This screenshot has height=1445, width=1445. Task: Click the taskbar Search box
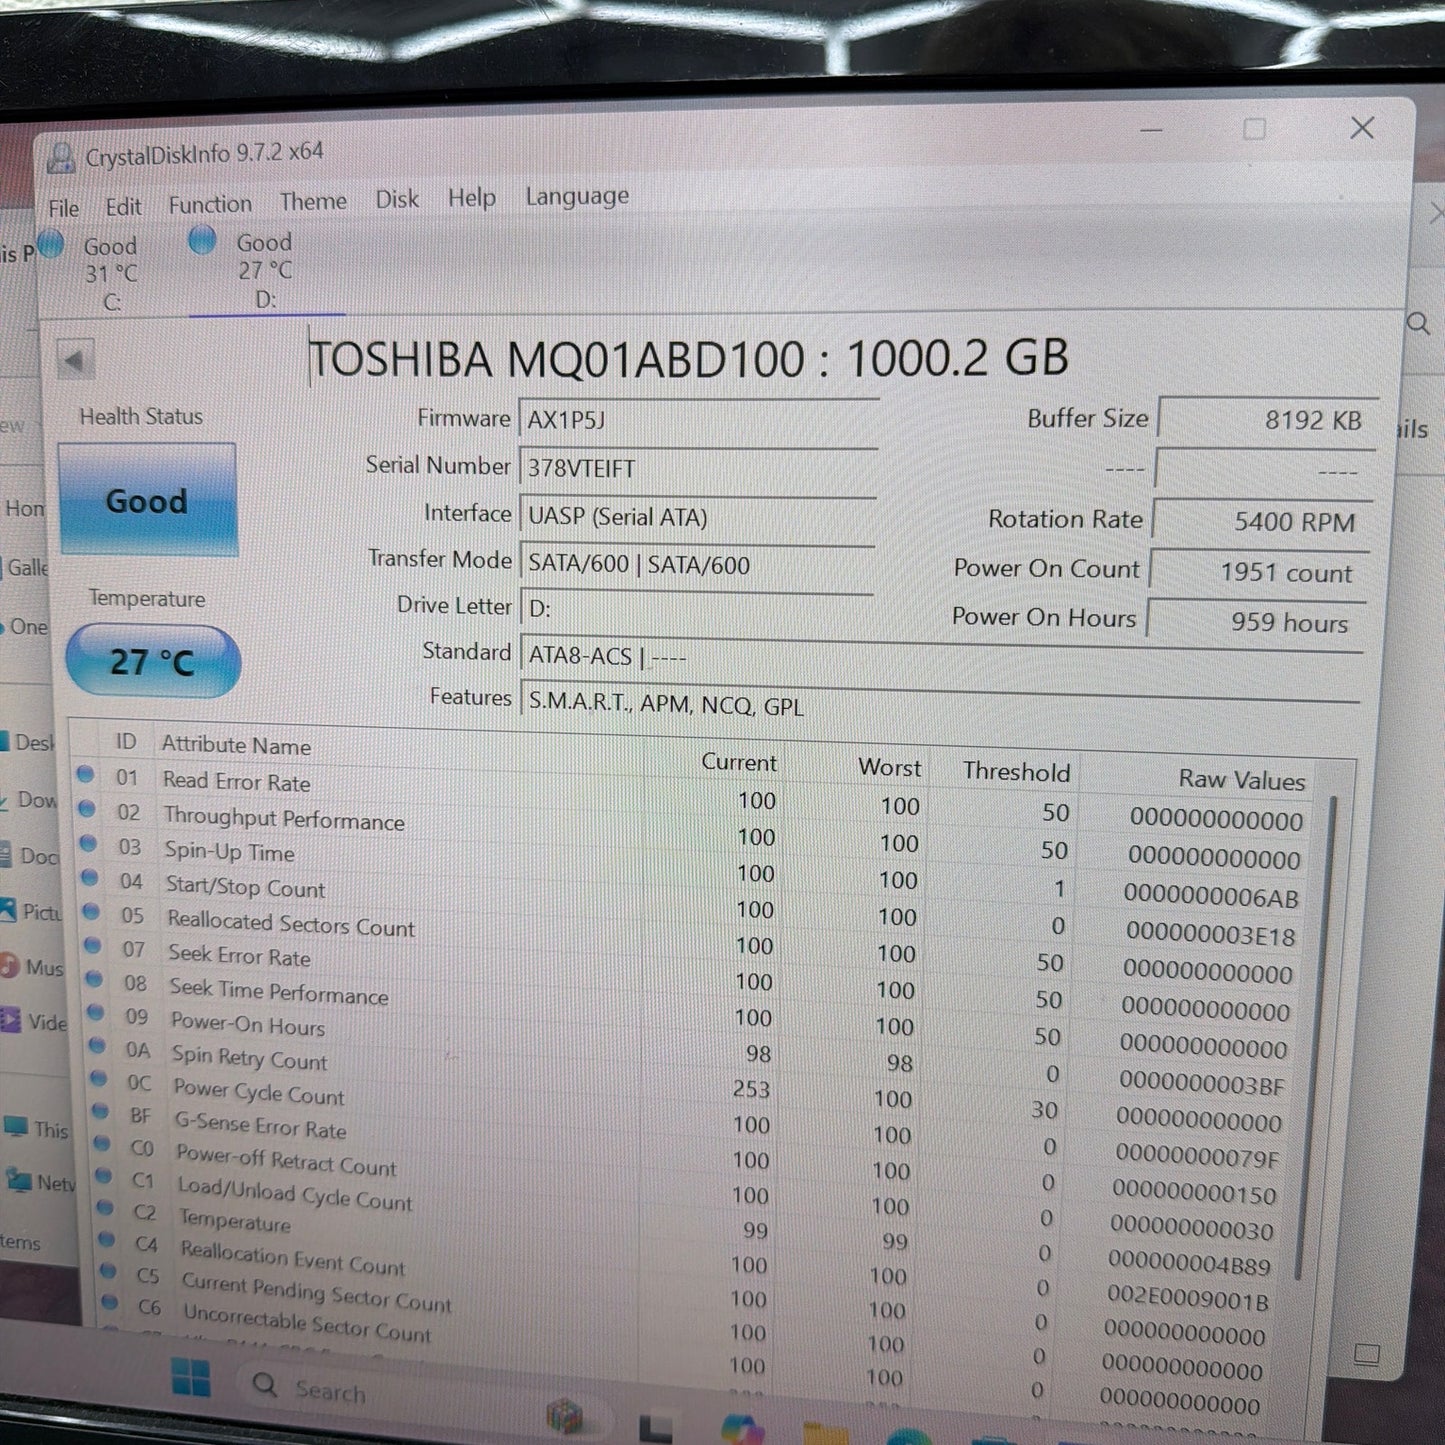point(330,1390)
